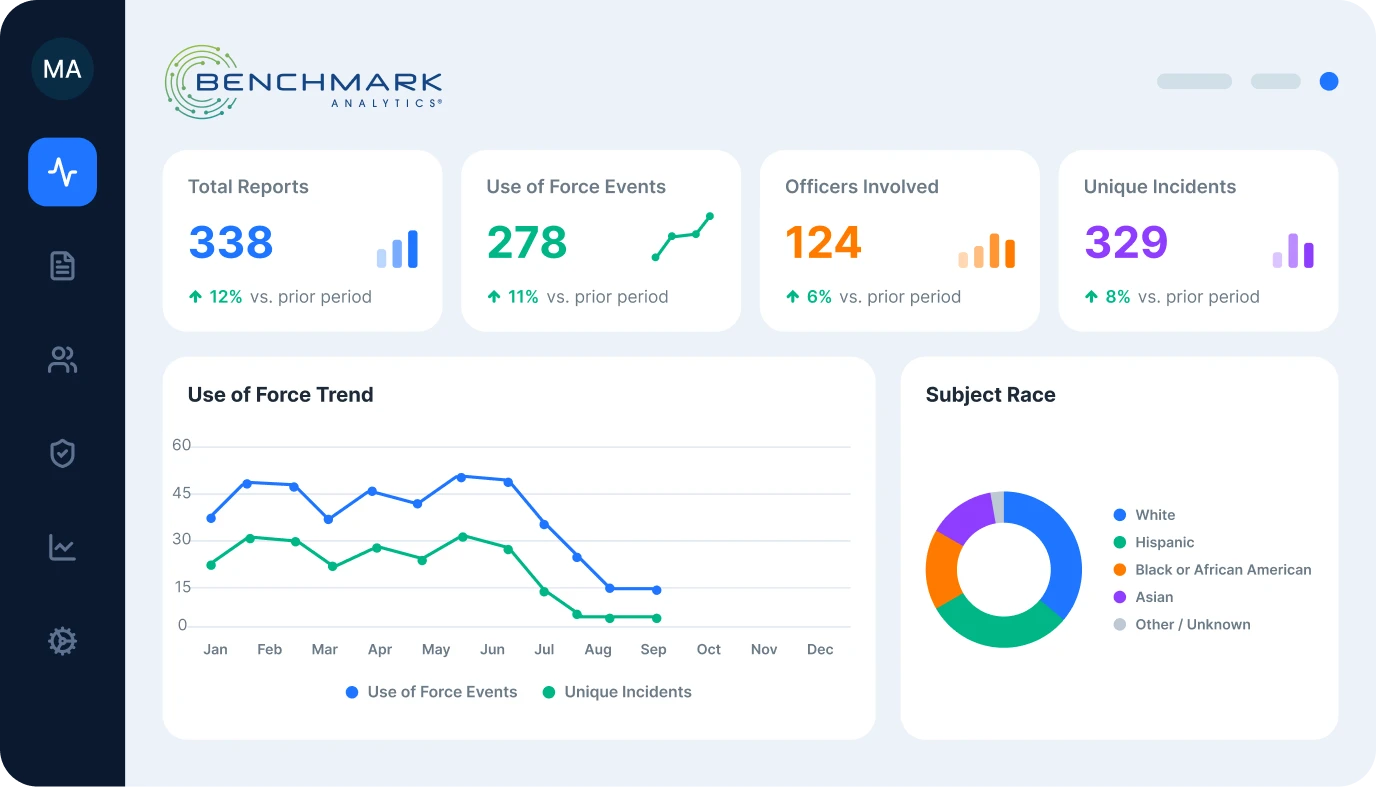Click the green trend line icon
Viewport: 1376px width, 787px height.
click(683, 237)
